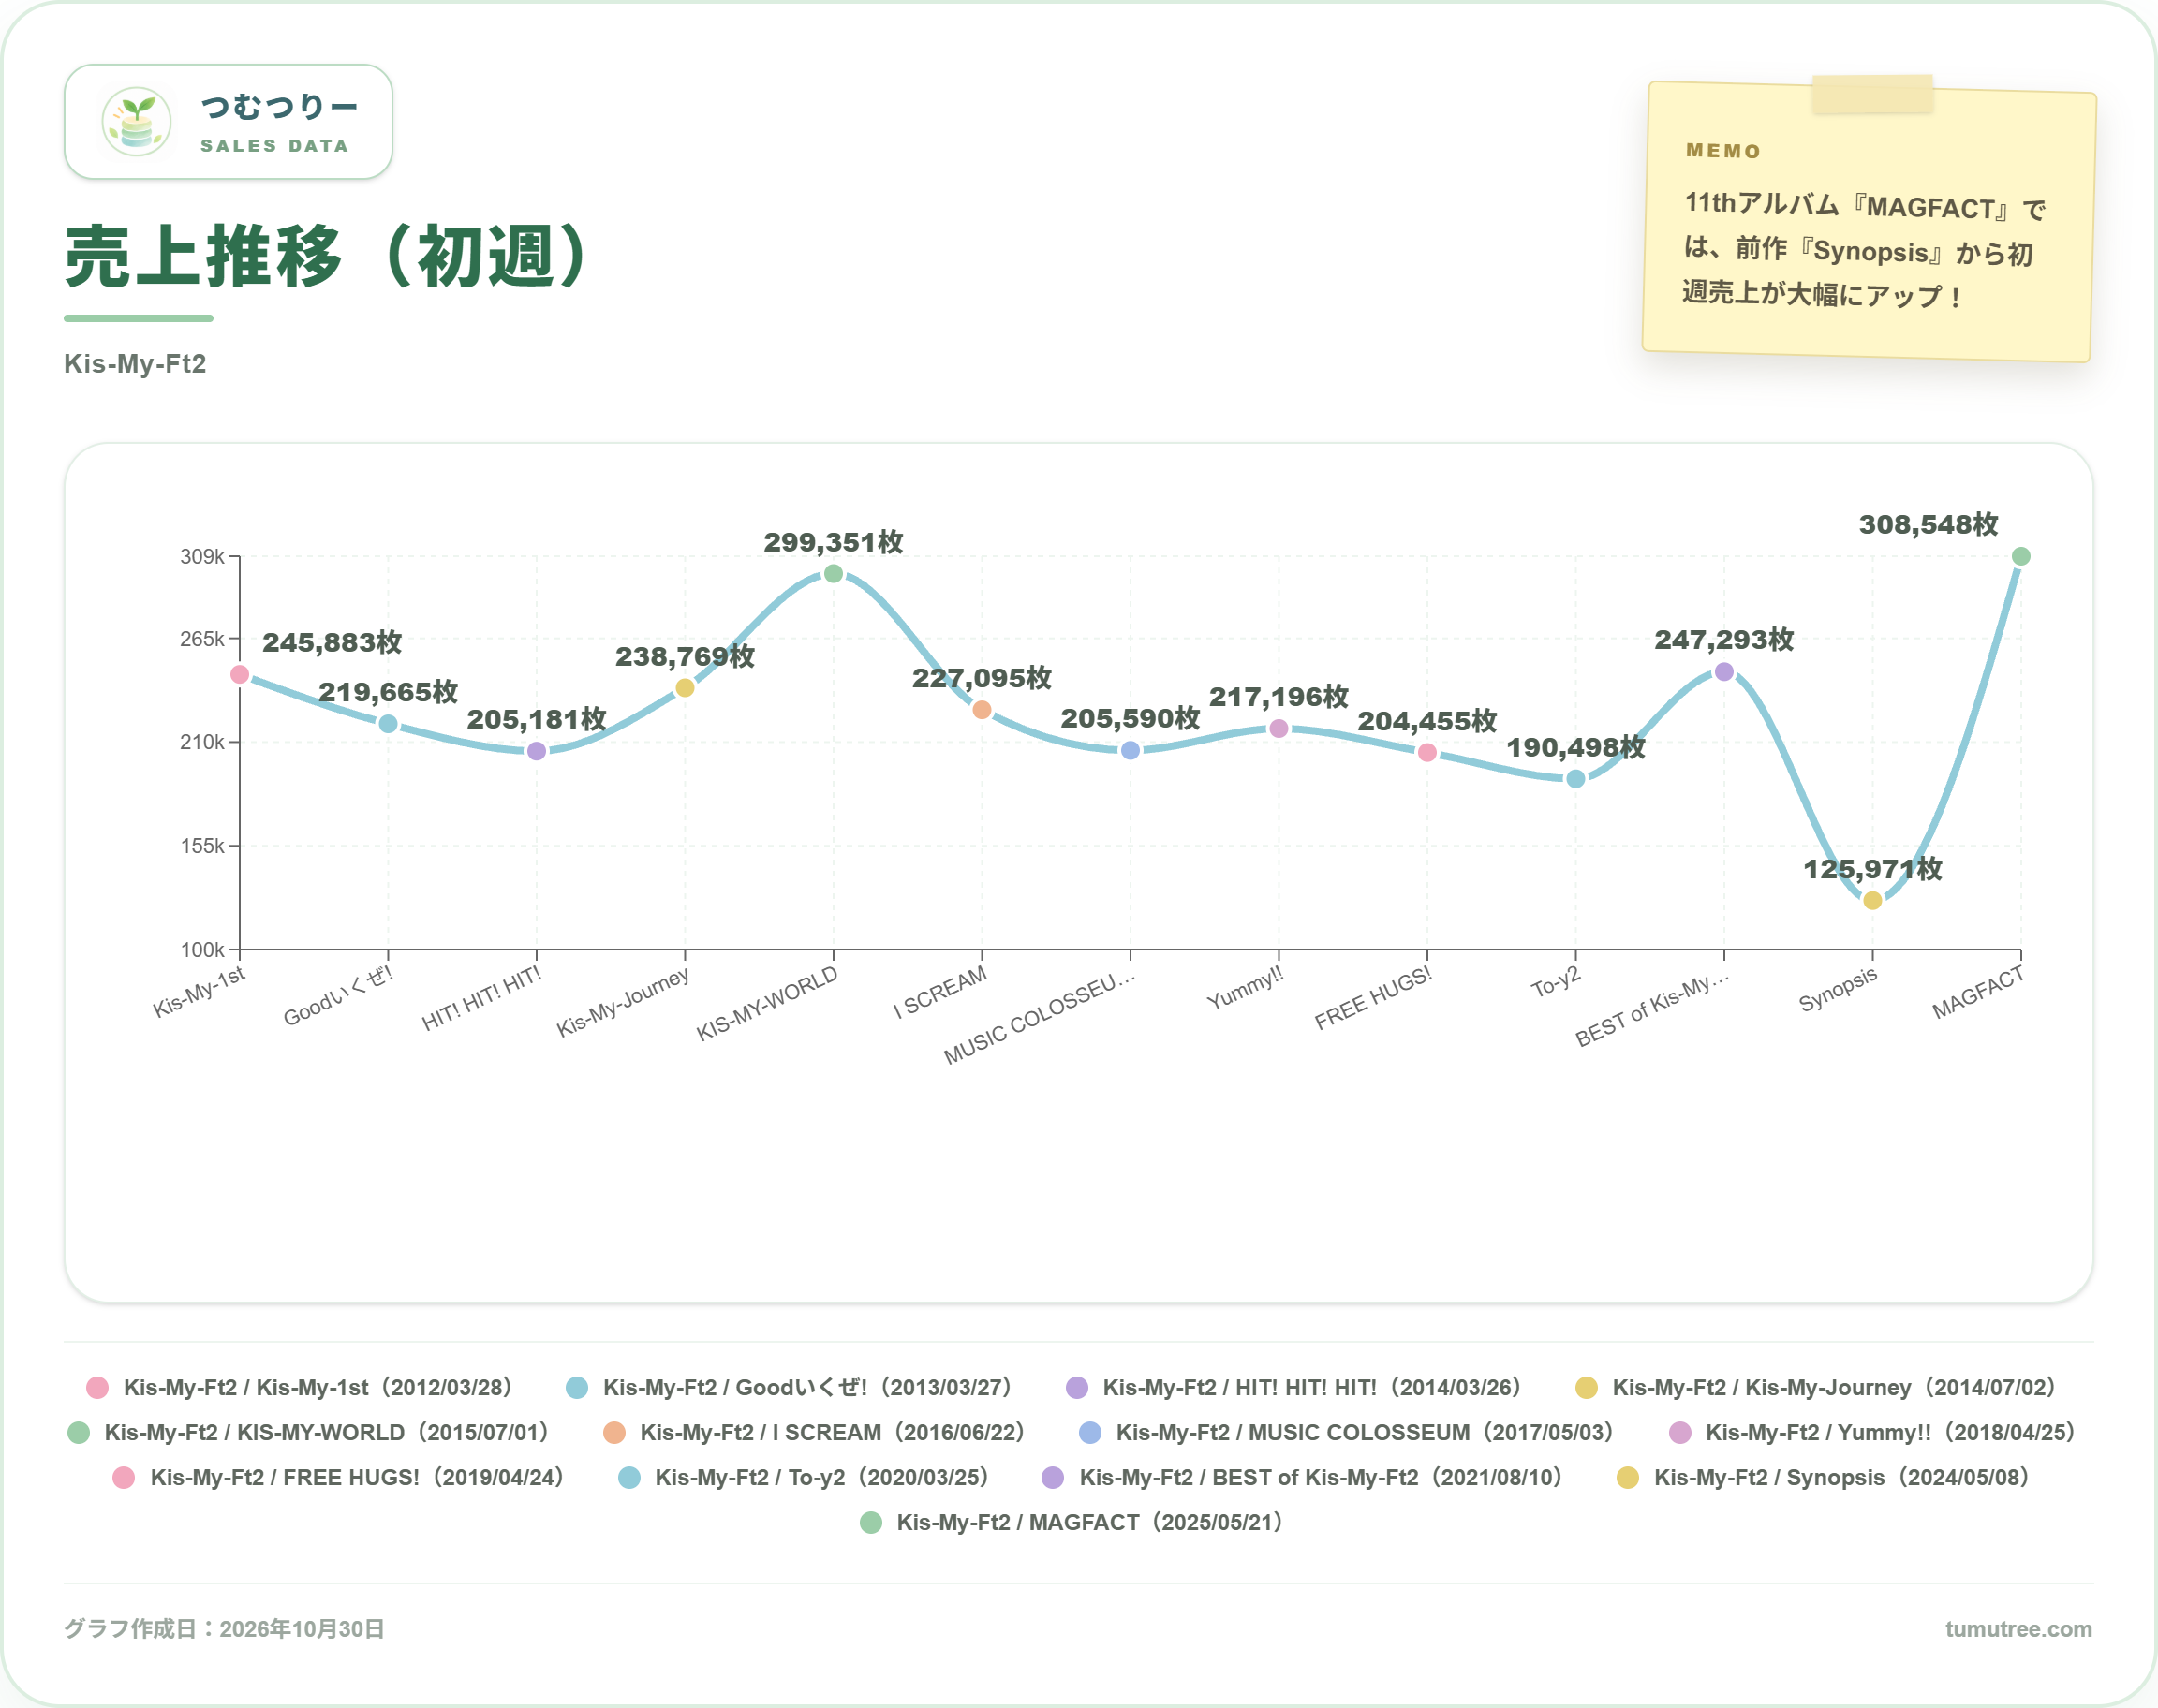Click the 247,293枚 BEST of Kis-My-Ft2 point
This screenshot has height=1708, width=2158.
(x=1724, y=672)
